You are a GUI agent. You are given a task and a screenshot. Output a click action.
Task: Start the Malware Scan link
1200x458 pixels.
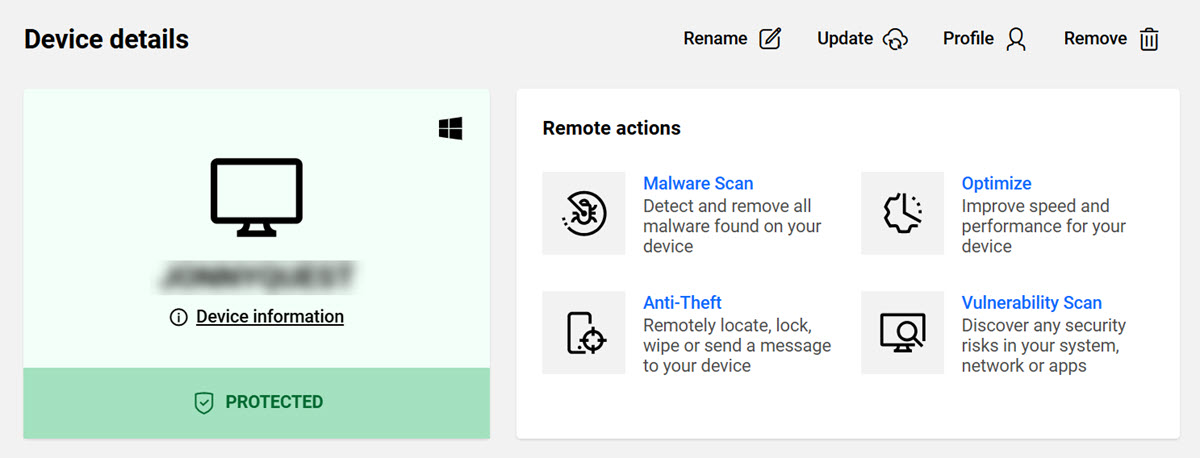pos(698,184)
